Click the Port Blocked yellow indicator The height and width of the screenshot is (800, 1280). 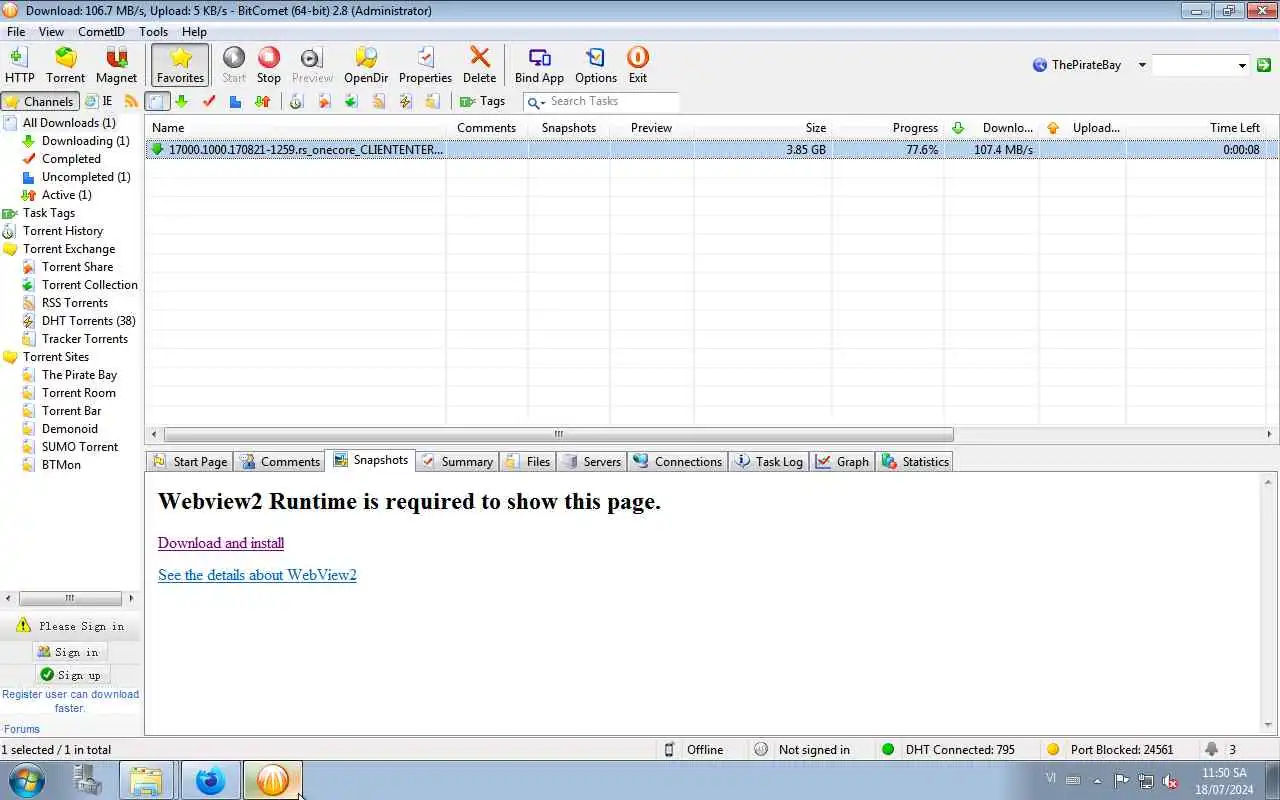pos(1052,750)
